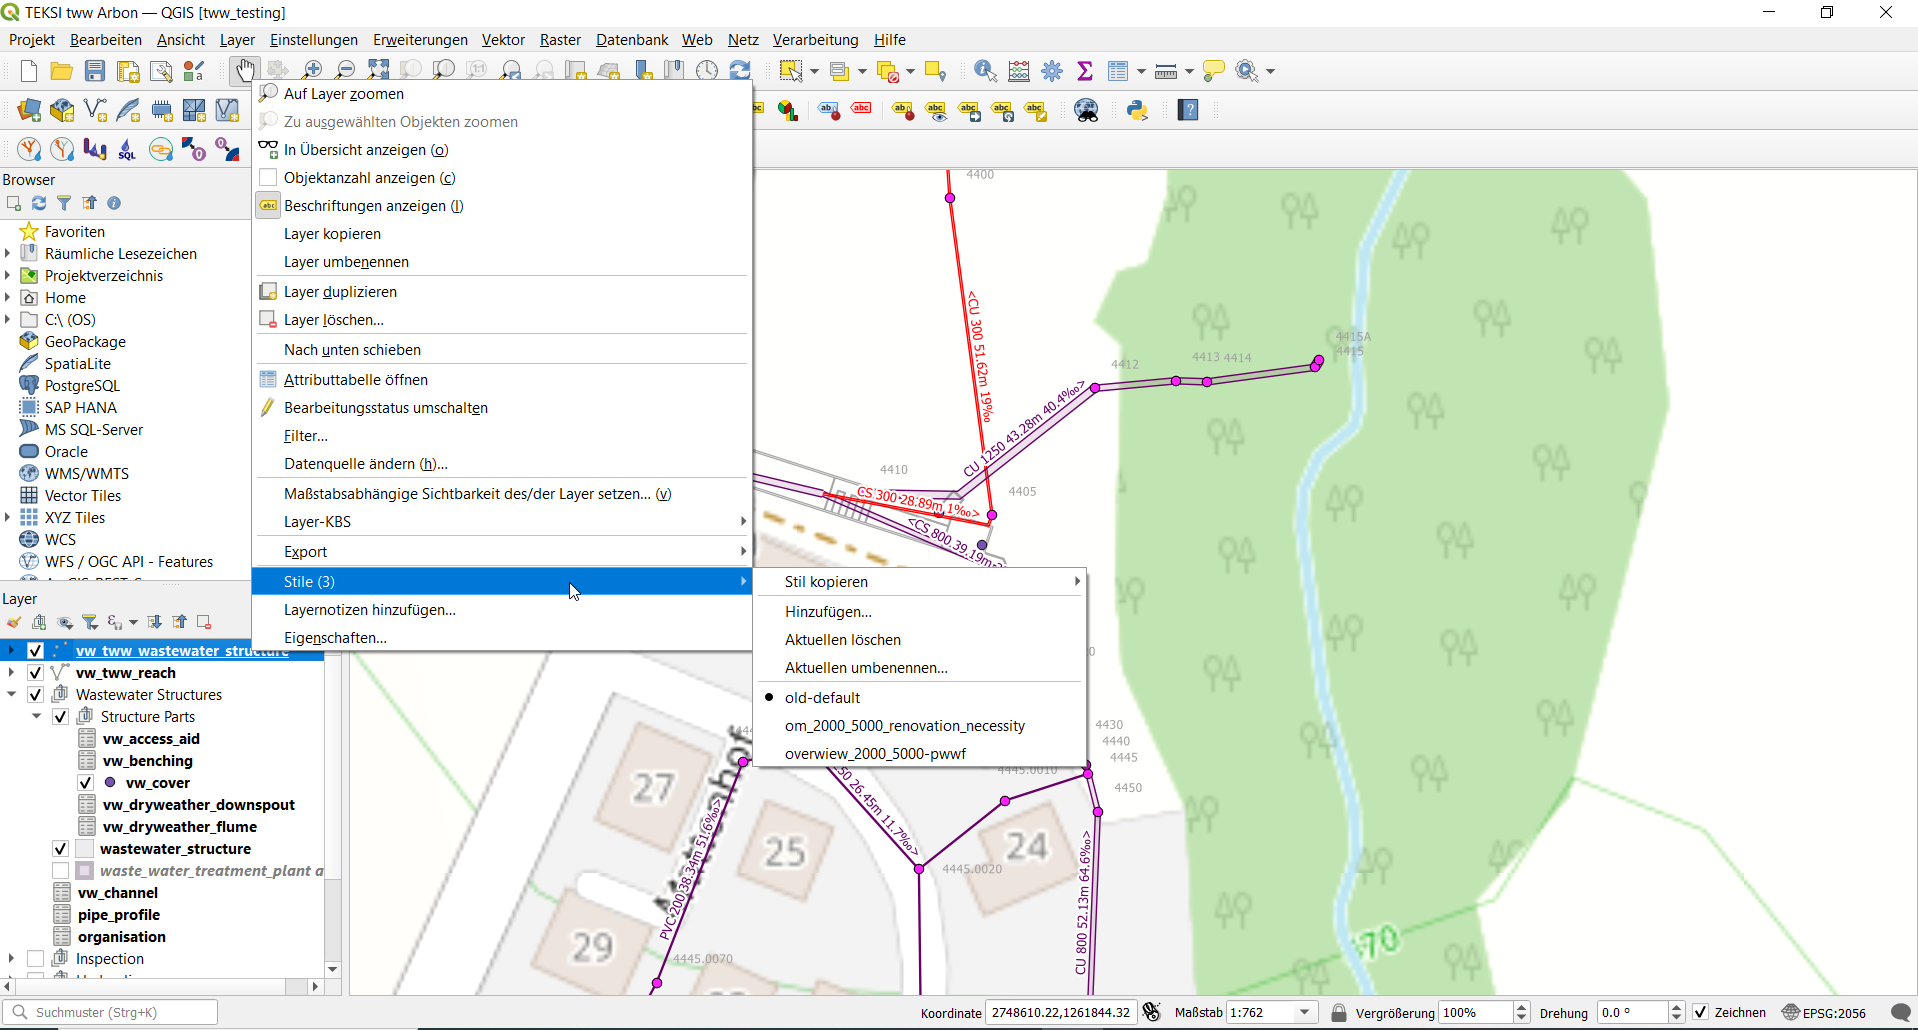Toggle visibility of vw_tww_wastewater_structure layer
Image resolution: width=1918 pixels, height=1030 pixels.
[35, 651]
